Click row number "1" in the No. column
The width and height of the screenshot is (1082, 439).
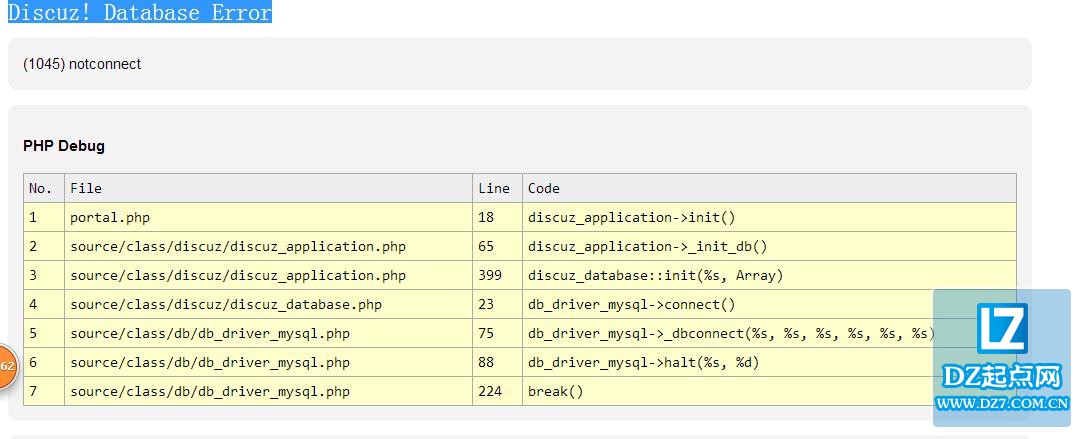pos(32,217)
